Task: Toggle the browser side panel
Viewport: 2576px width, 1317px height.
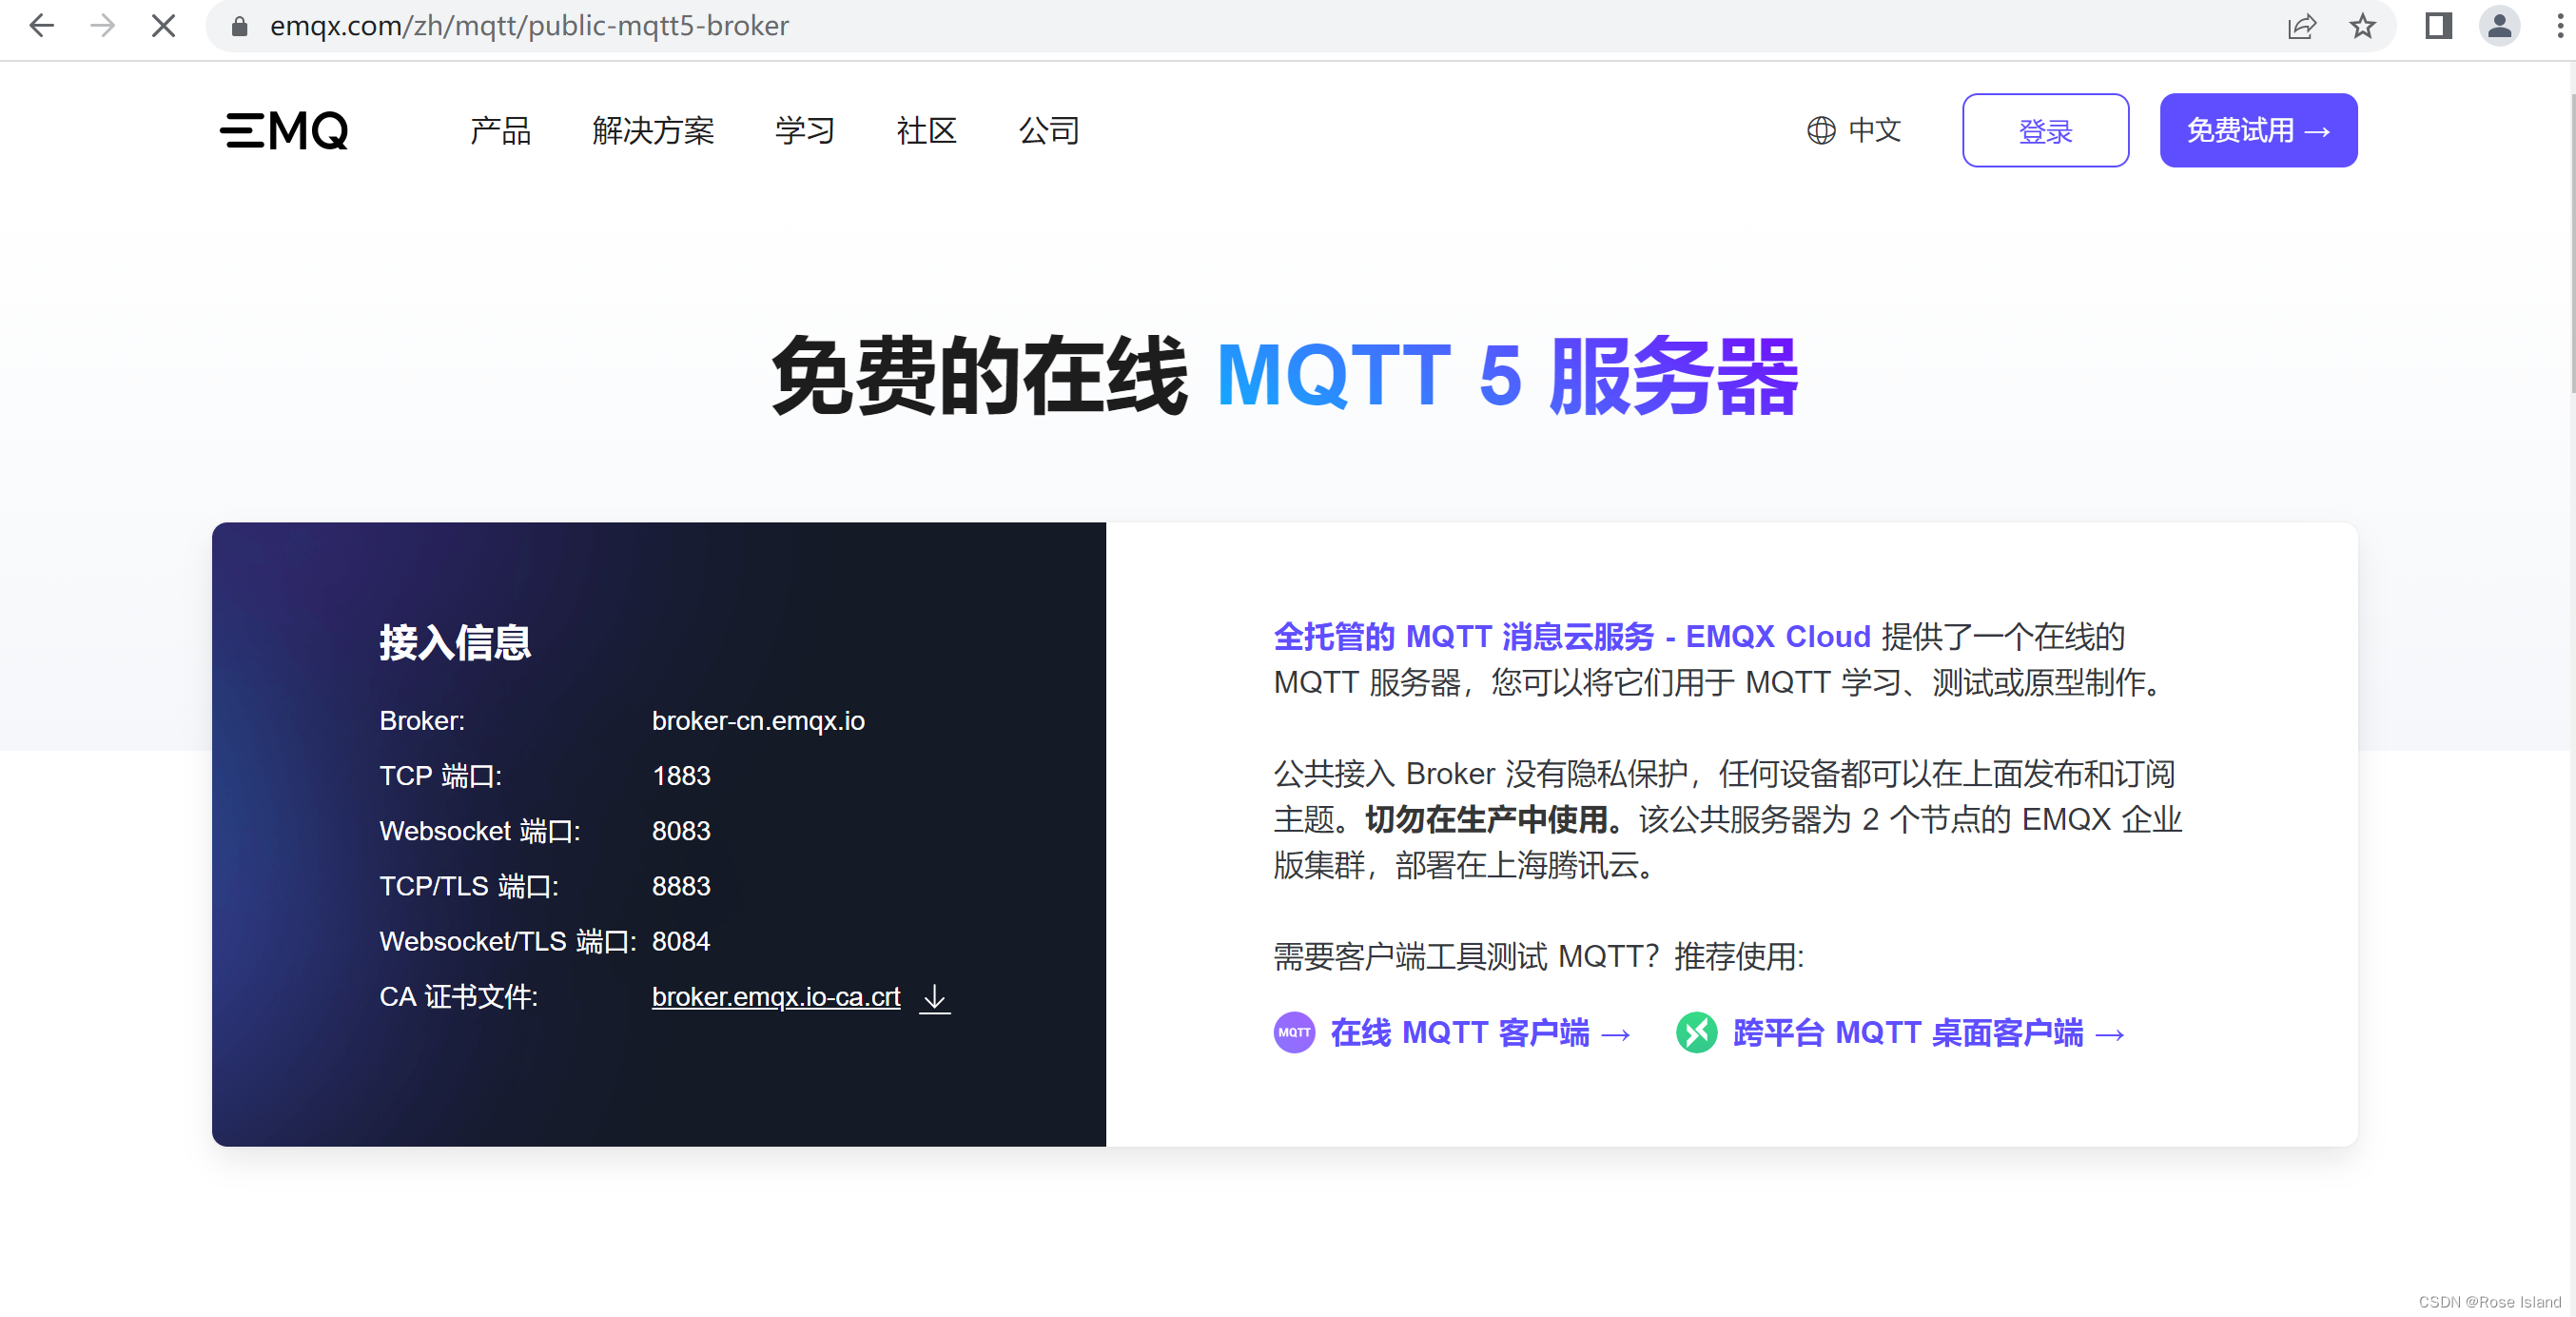Action: tap(2437, 26)
